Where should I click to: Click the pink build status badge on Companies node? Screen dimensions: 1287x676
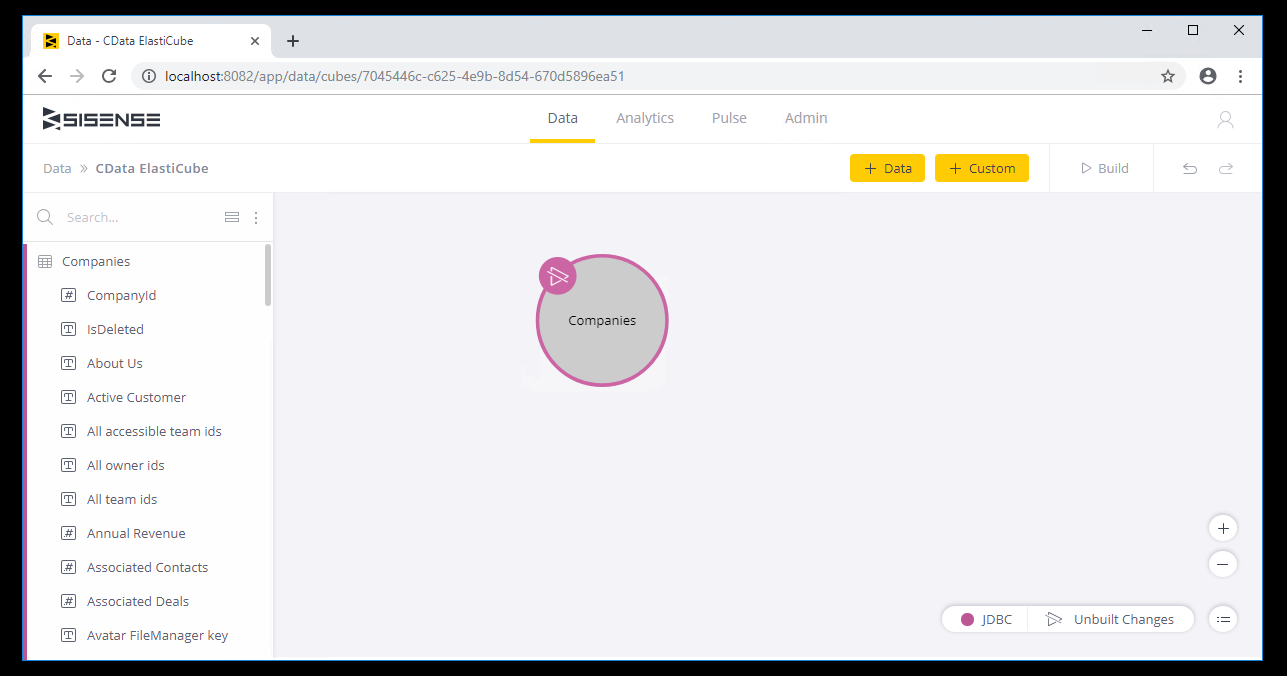(557, 276)
